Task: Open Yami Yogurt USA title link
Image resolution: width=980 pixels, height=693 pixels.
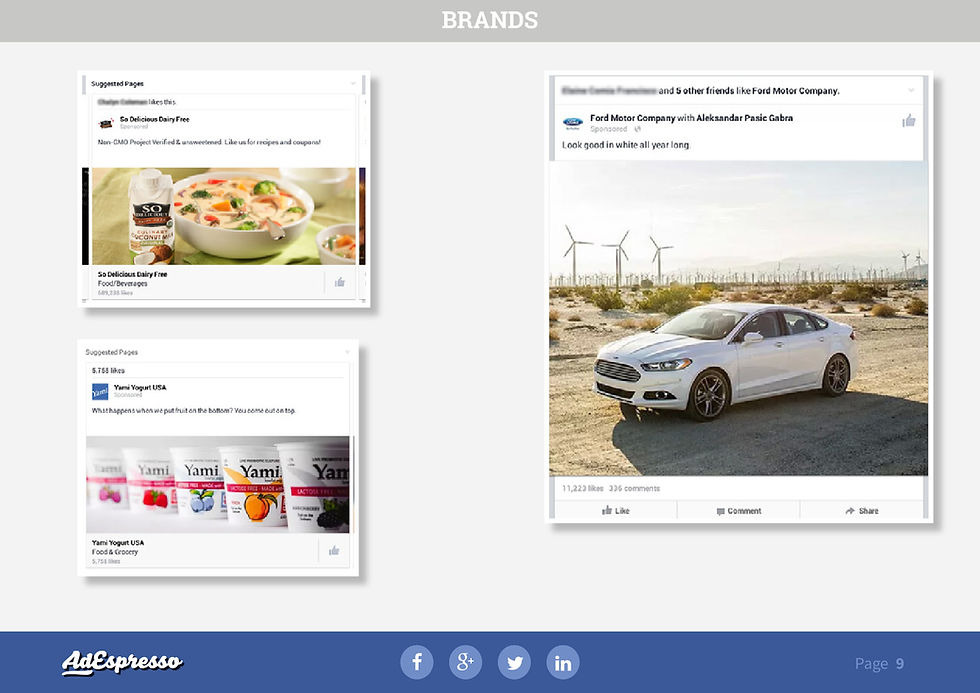Action: [x=140, y=387]
